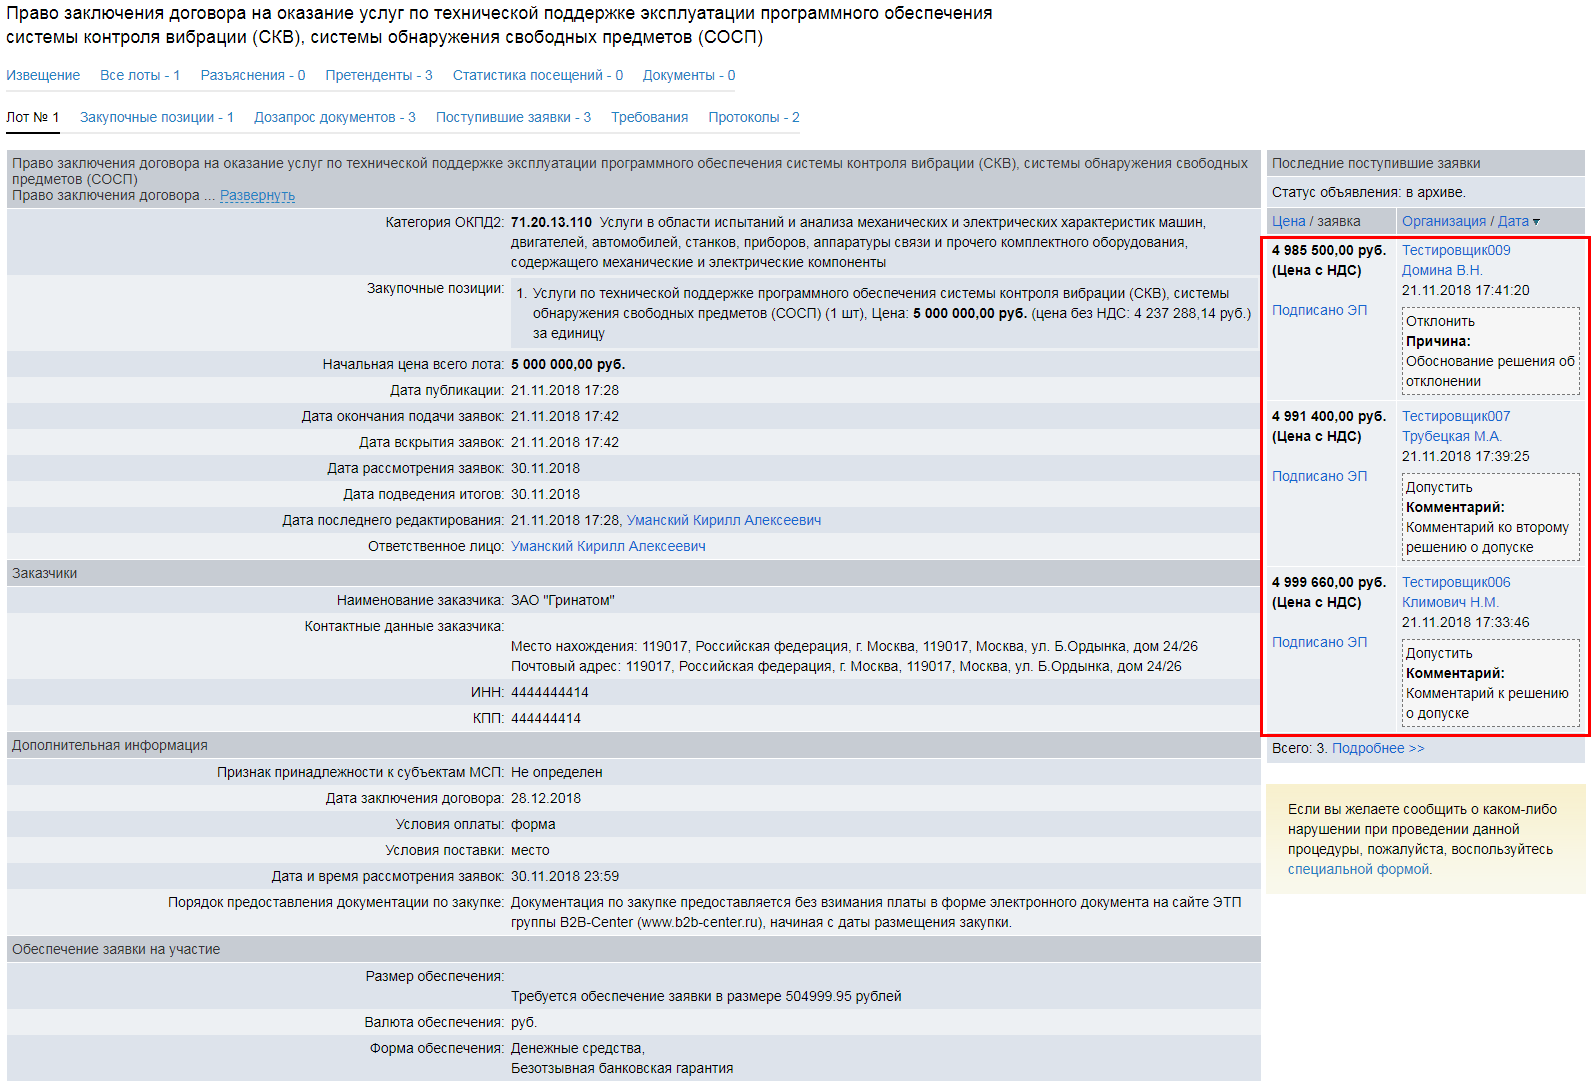Screen dimensions: 1594x1088
Task: Open the Требования tab
Action: tap(649, 118)
